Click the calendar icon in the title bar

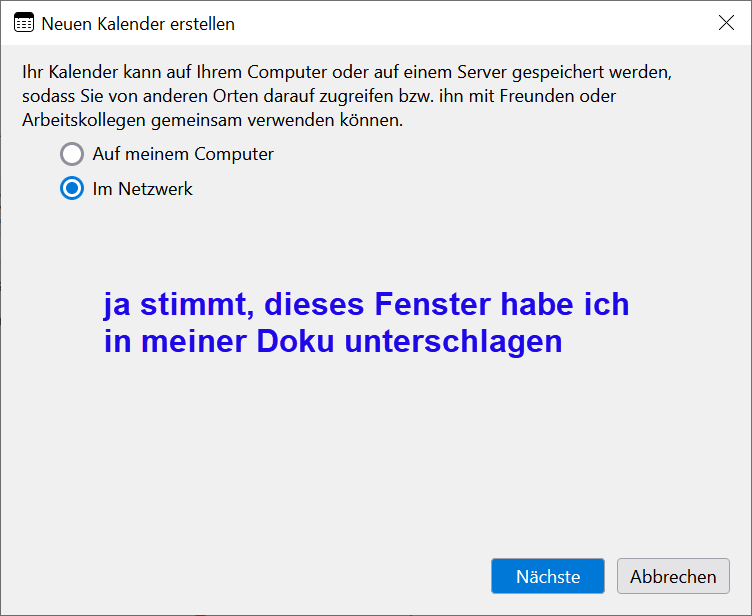coord(23,23)
